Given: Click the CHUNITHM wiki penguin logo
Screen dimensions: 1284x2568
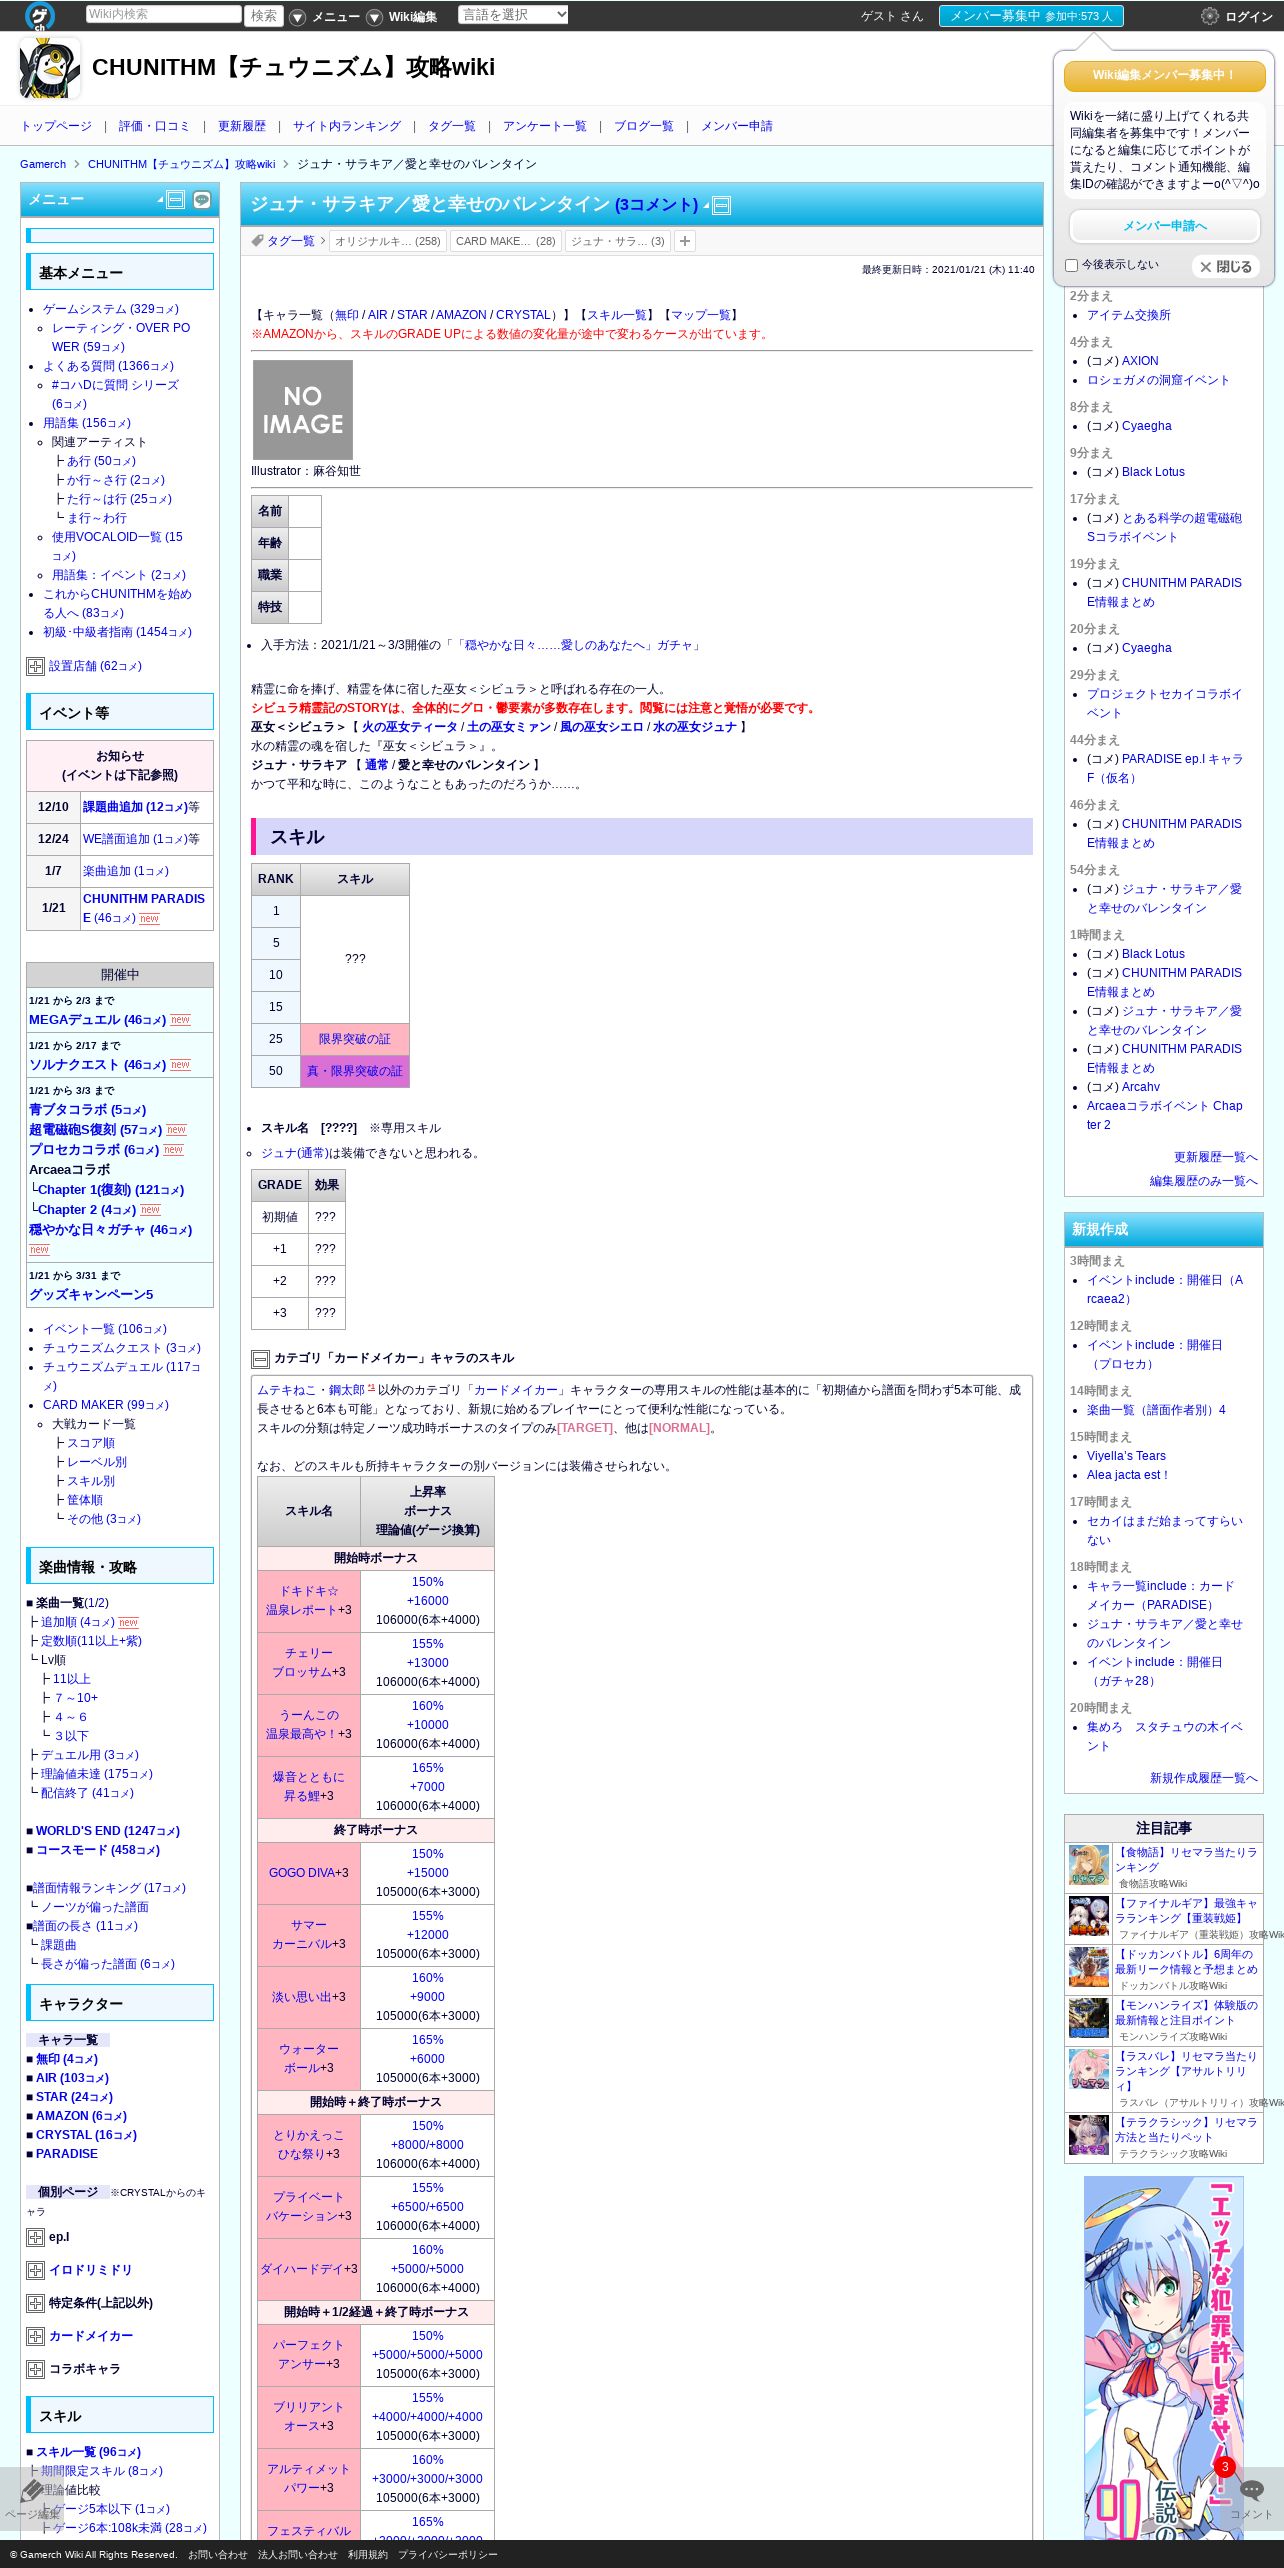Looking at the screenshot, I should tap(49, 68).
